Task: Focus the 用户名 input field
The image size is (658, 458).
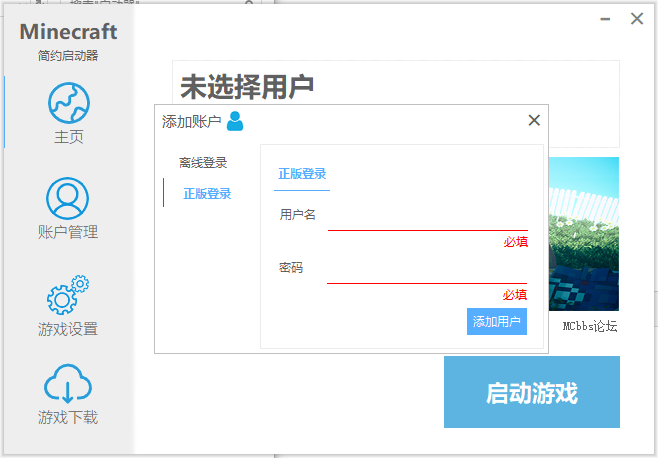Action: click(427, 220)
